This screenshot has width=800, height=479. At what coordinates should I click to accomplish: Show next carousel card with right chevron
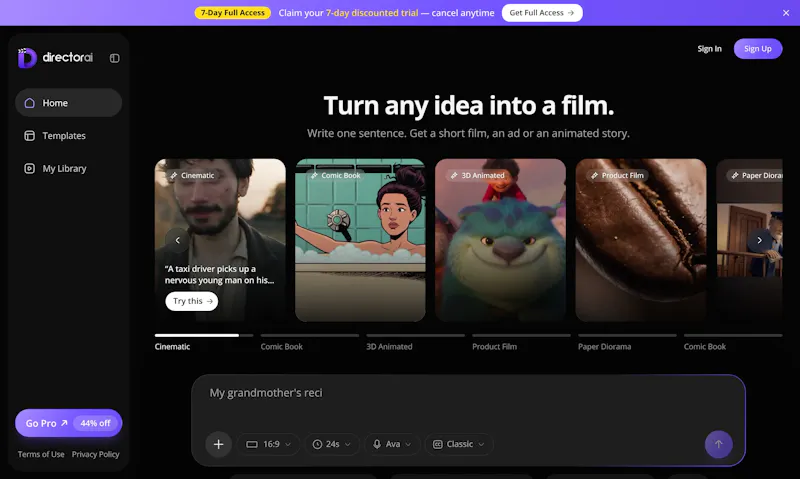pyautogui.click(x=759, y=240)
